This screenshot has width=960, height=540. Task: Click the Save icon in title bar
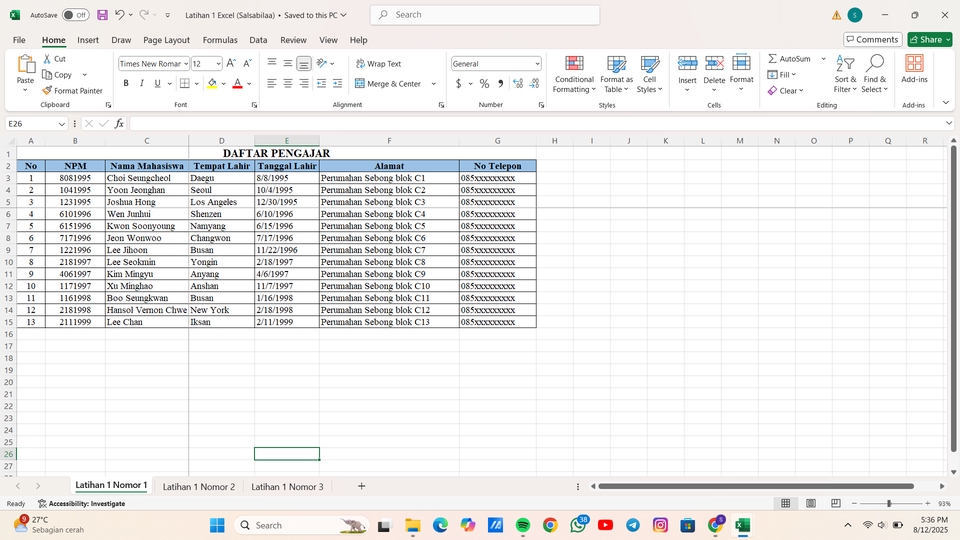point(102,15)
